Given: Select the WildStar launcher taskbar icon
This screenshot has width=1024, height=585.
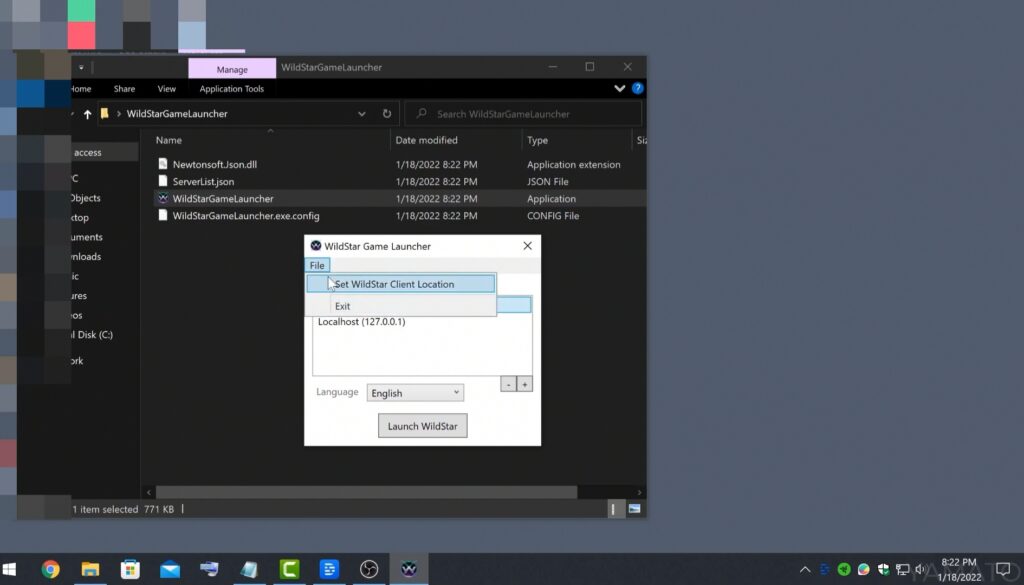Looking at the screenshot, I should [409, 569].
